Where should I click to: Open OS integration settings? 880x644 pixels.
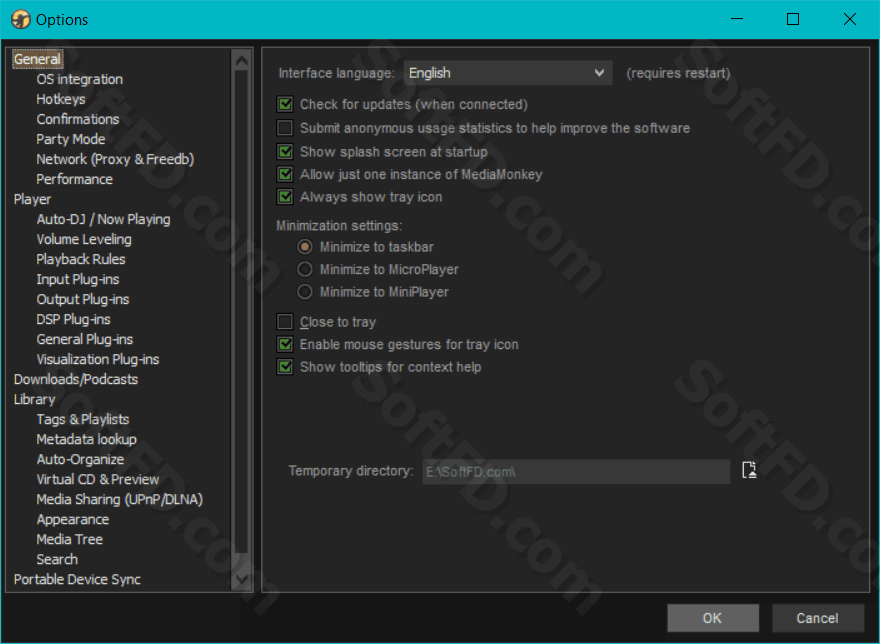pyautogui.click(x=80, y=79)
